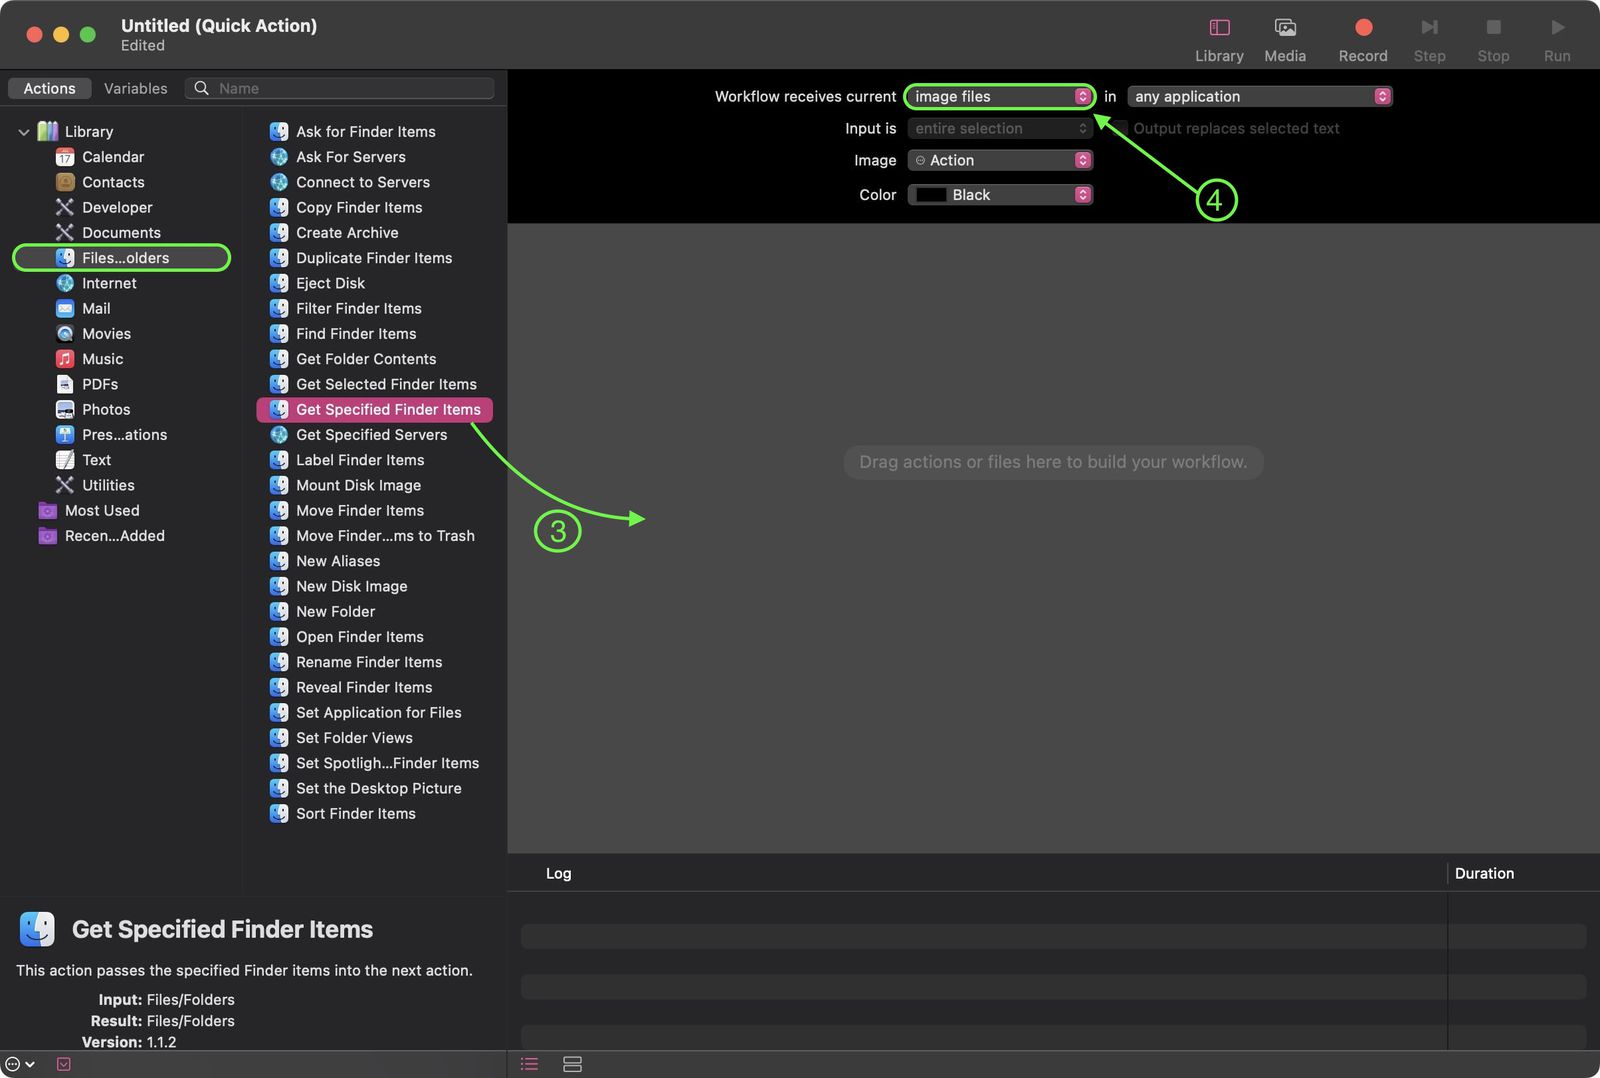The height and width of the screenshot is (1078, 1600).
Task: Enable Output replaces selected text
Action: tap(1121, 128)
